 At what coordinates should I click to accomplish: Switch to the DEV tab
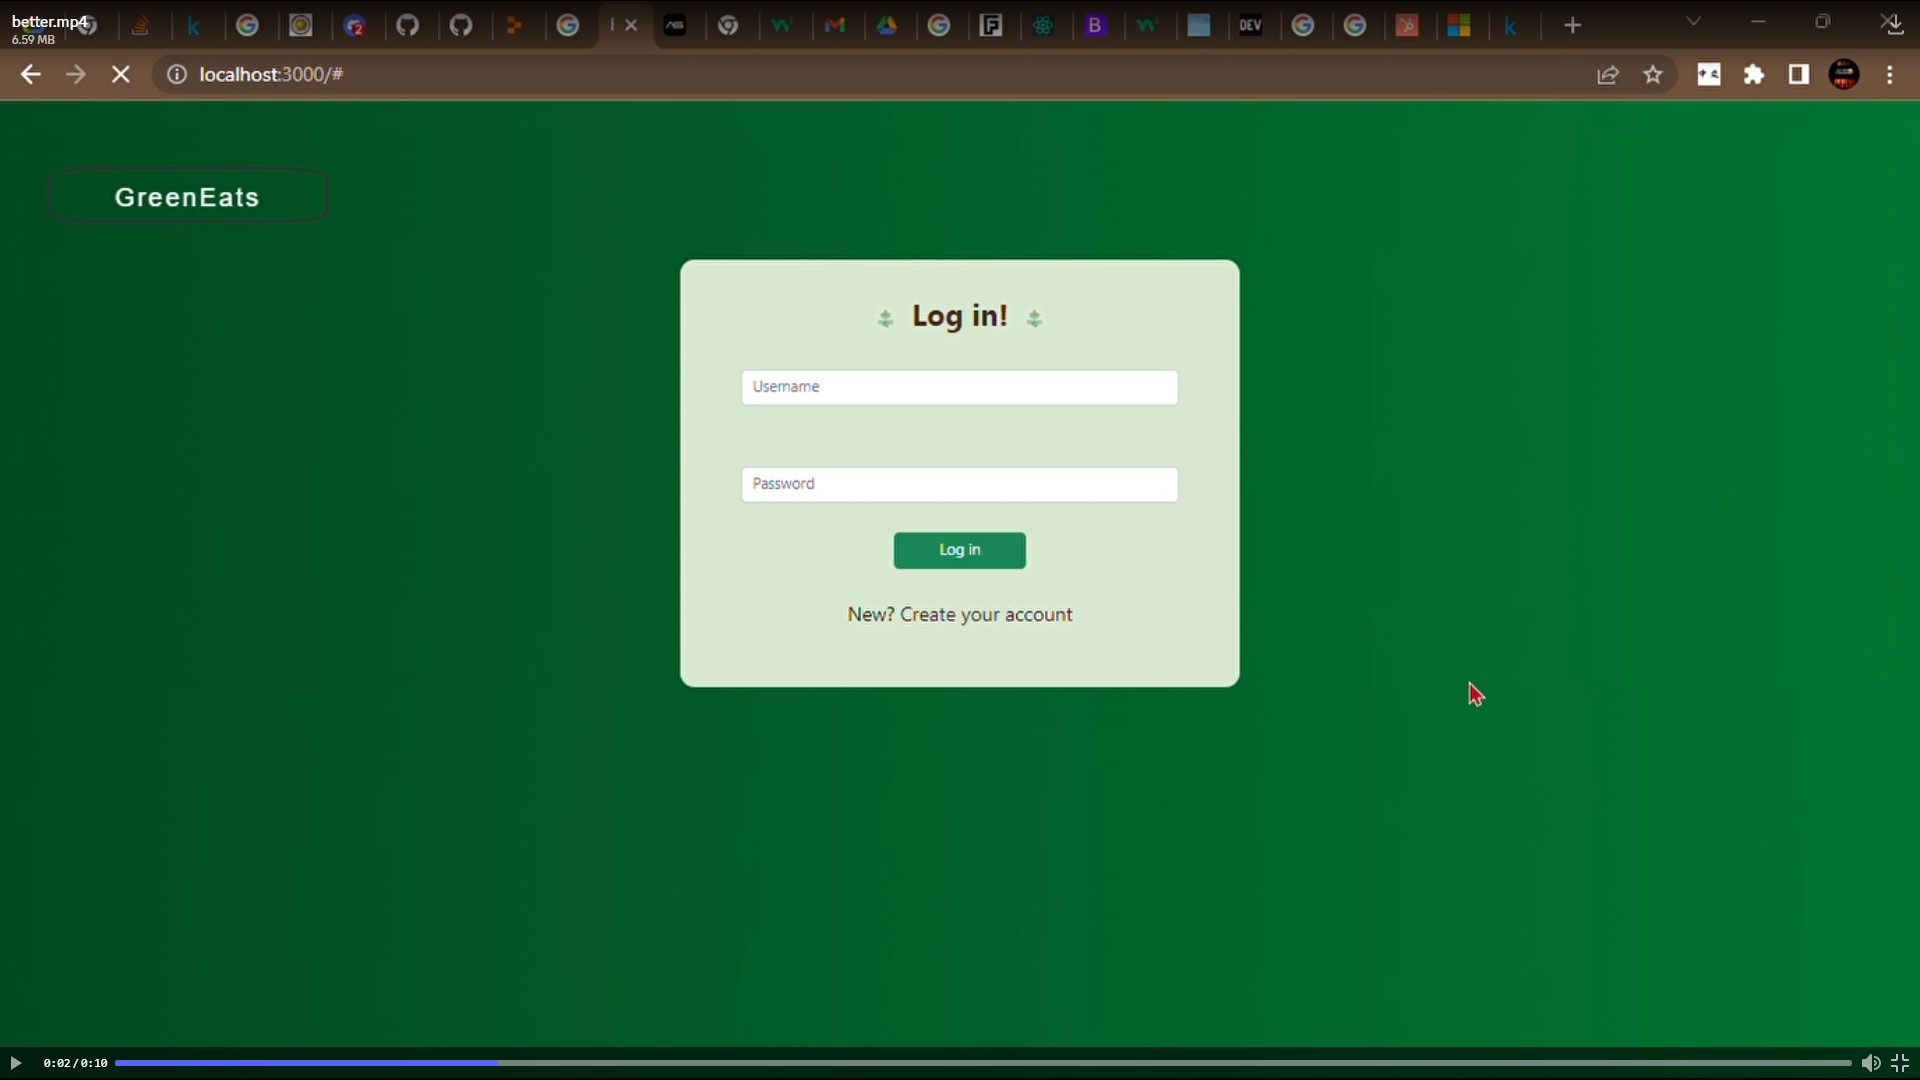(1250, 26)
